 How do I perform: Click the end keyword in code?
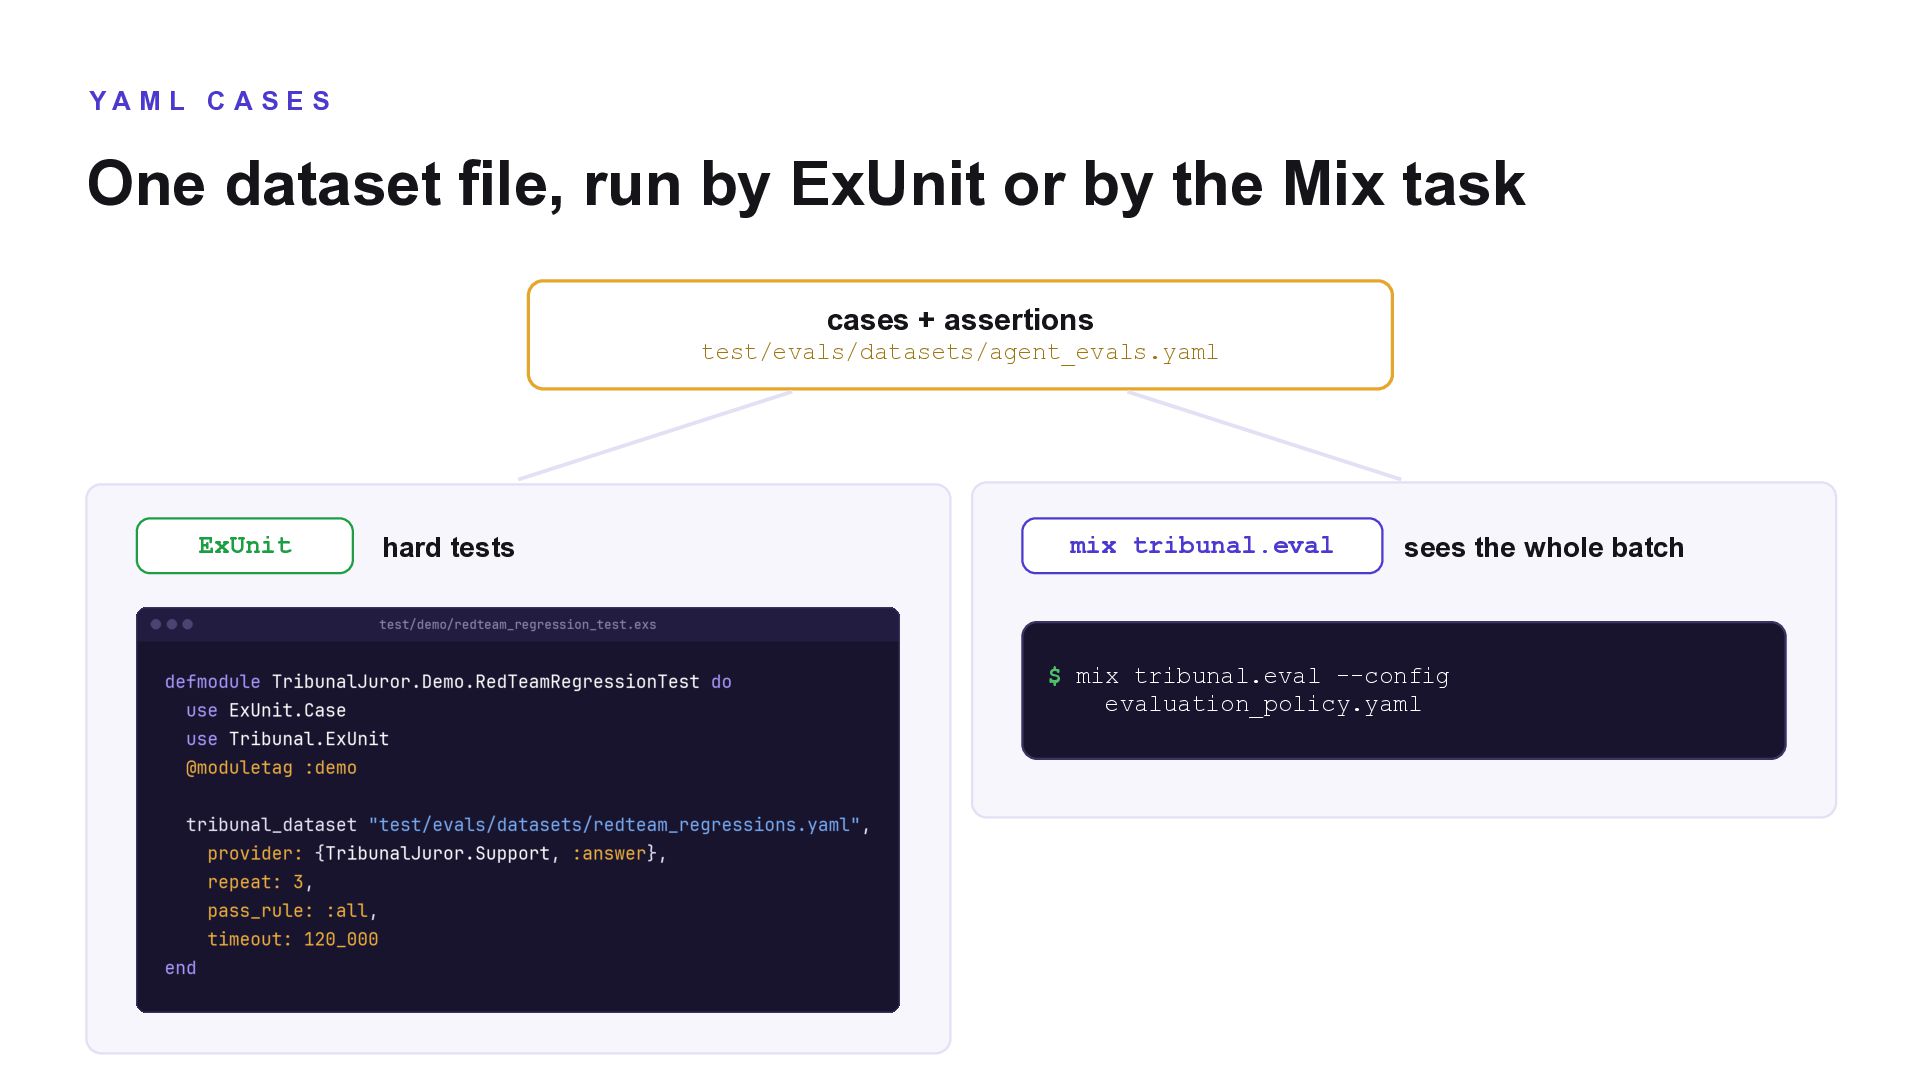pos(181,968)
